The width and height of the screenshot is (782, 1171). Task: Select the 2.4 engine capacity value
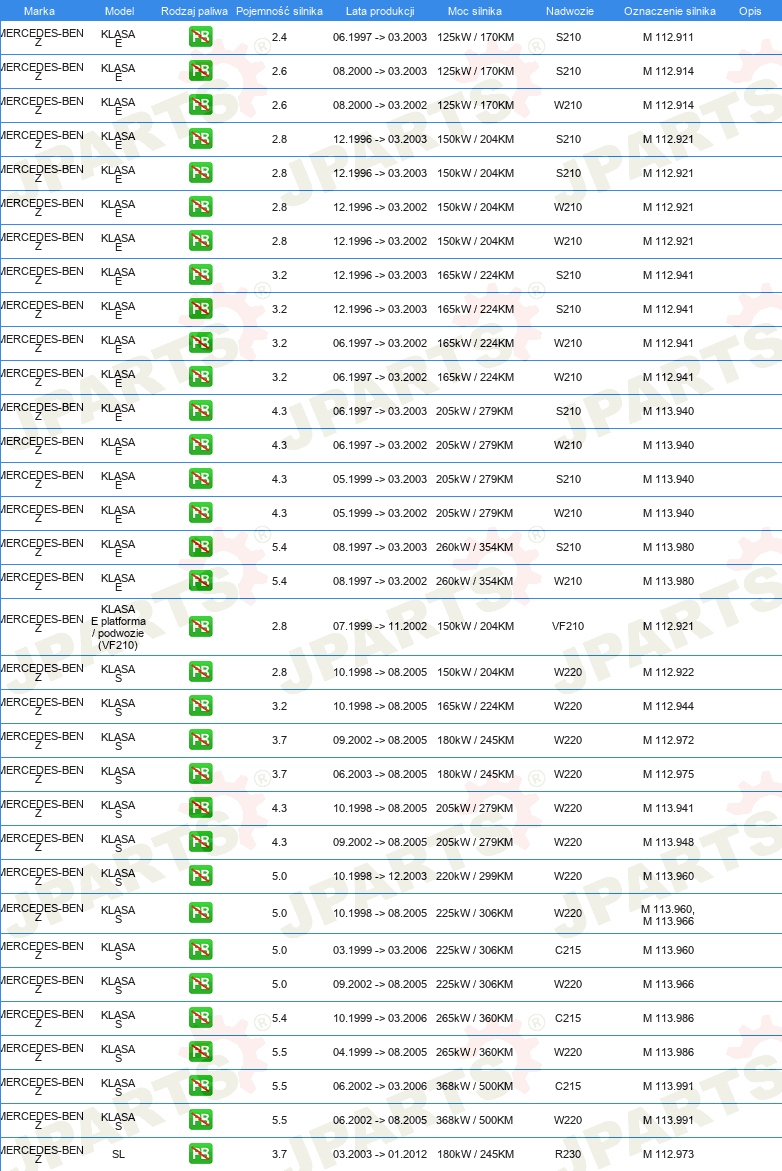[x=279, y=37]
